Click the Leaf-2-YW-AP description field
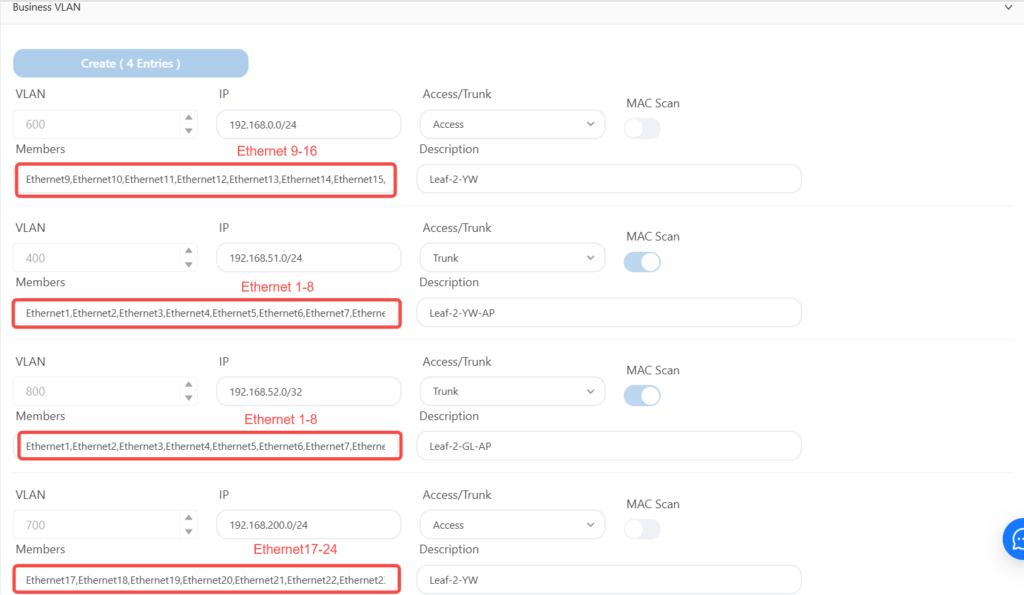Viewport: 1024px width, 595px height. click(609, 312)
